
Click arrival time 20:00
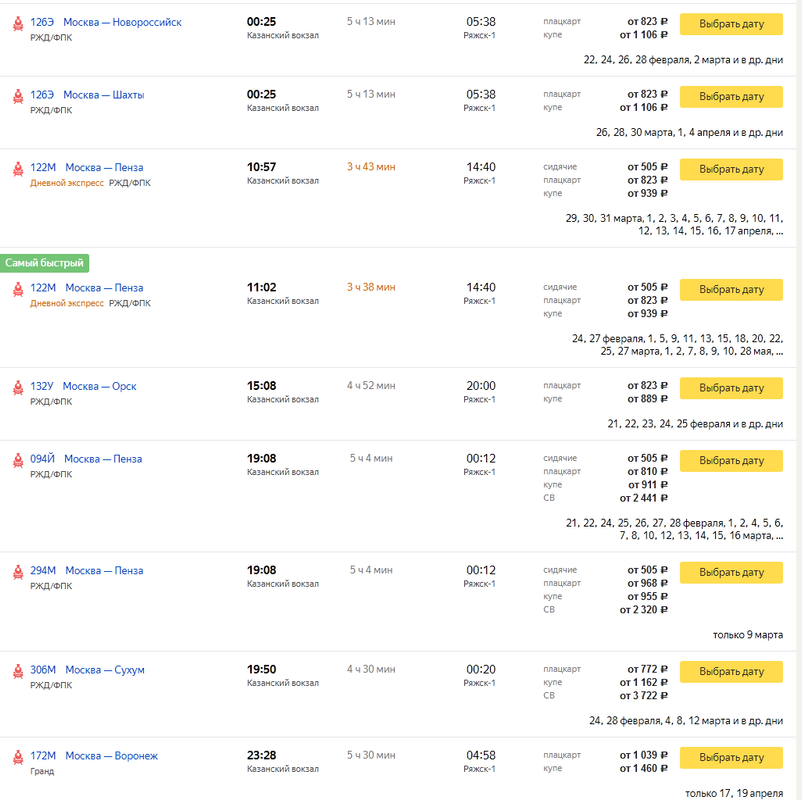pos(481,386)
